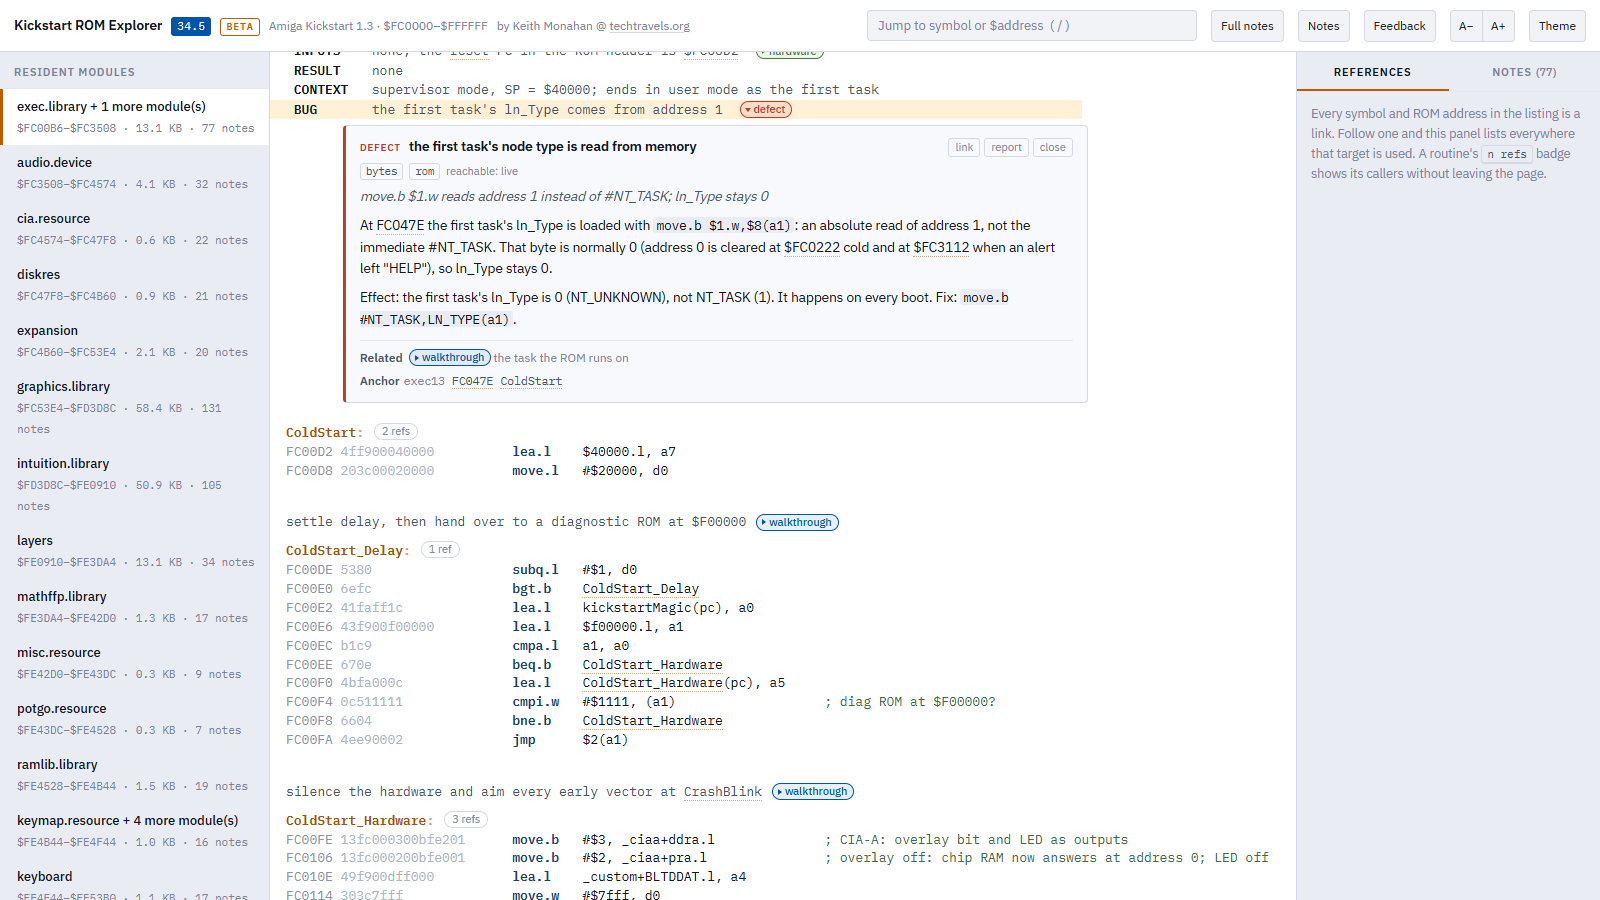Select diskres module
This screenshot has height=900, width=1600.
pyautogui.click(x=135, y=285)
